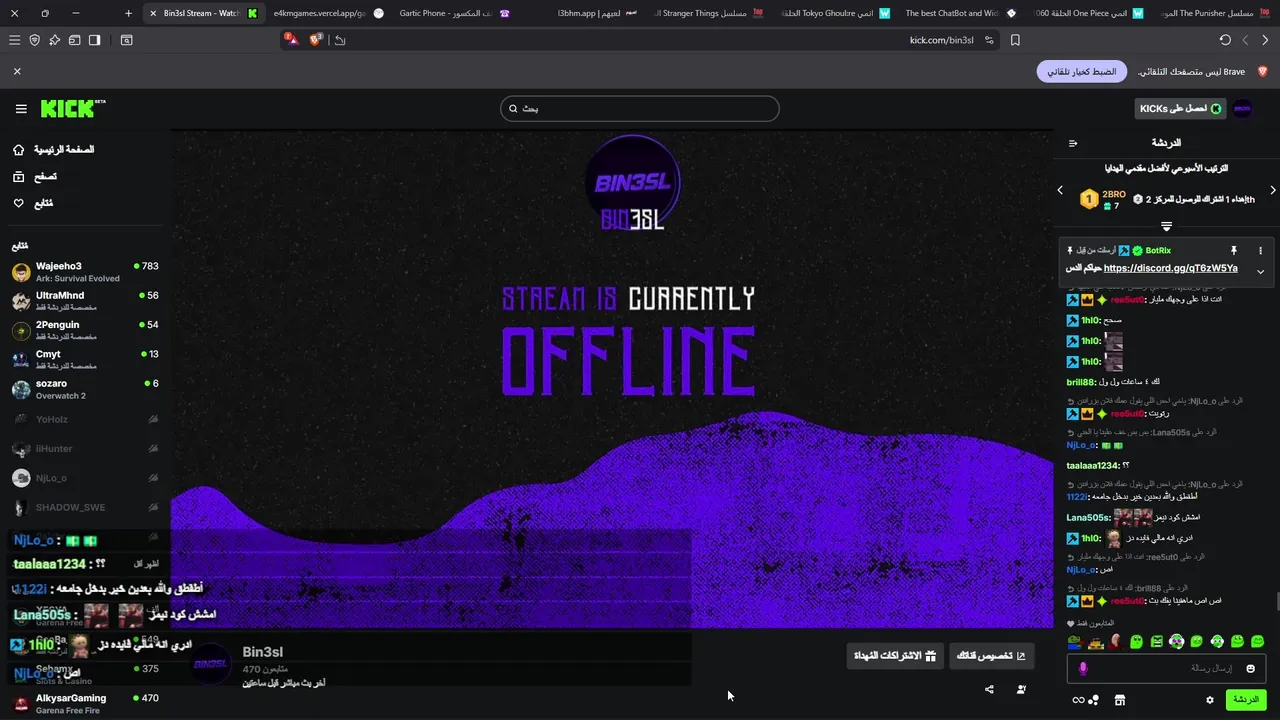
Task: Open the profile avatar menu in Kick header
Action: click(x=1242, y=108)
